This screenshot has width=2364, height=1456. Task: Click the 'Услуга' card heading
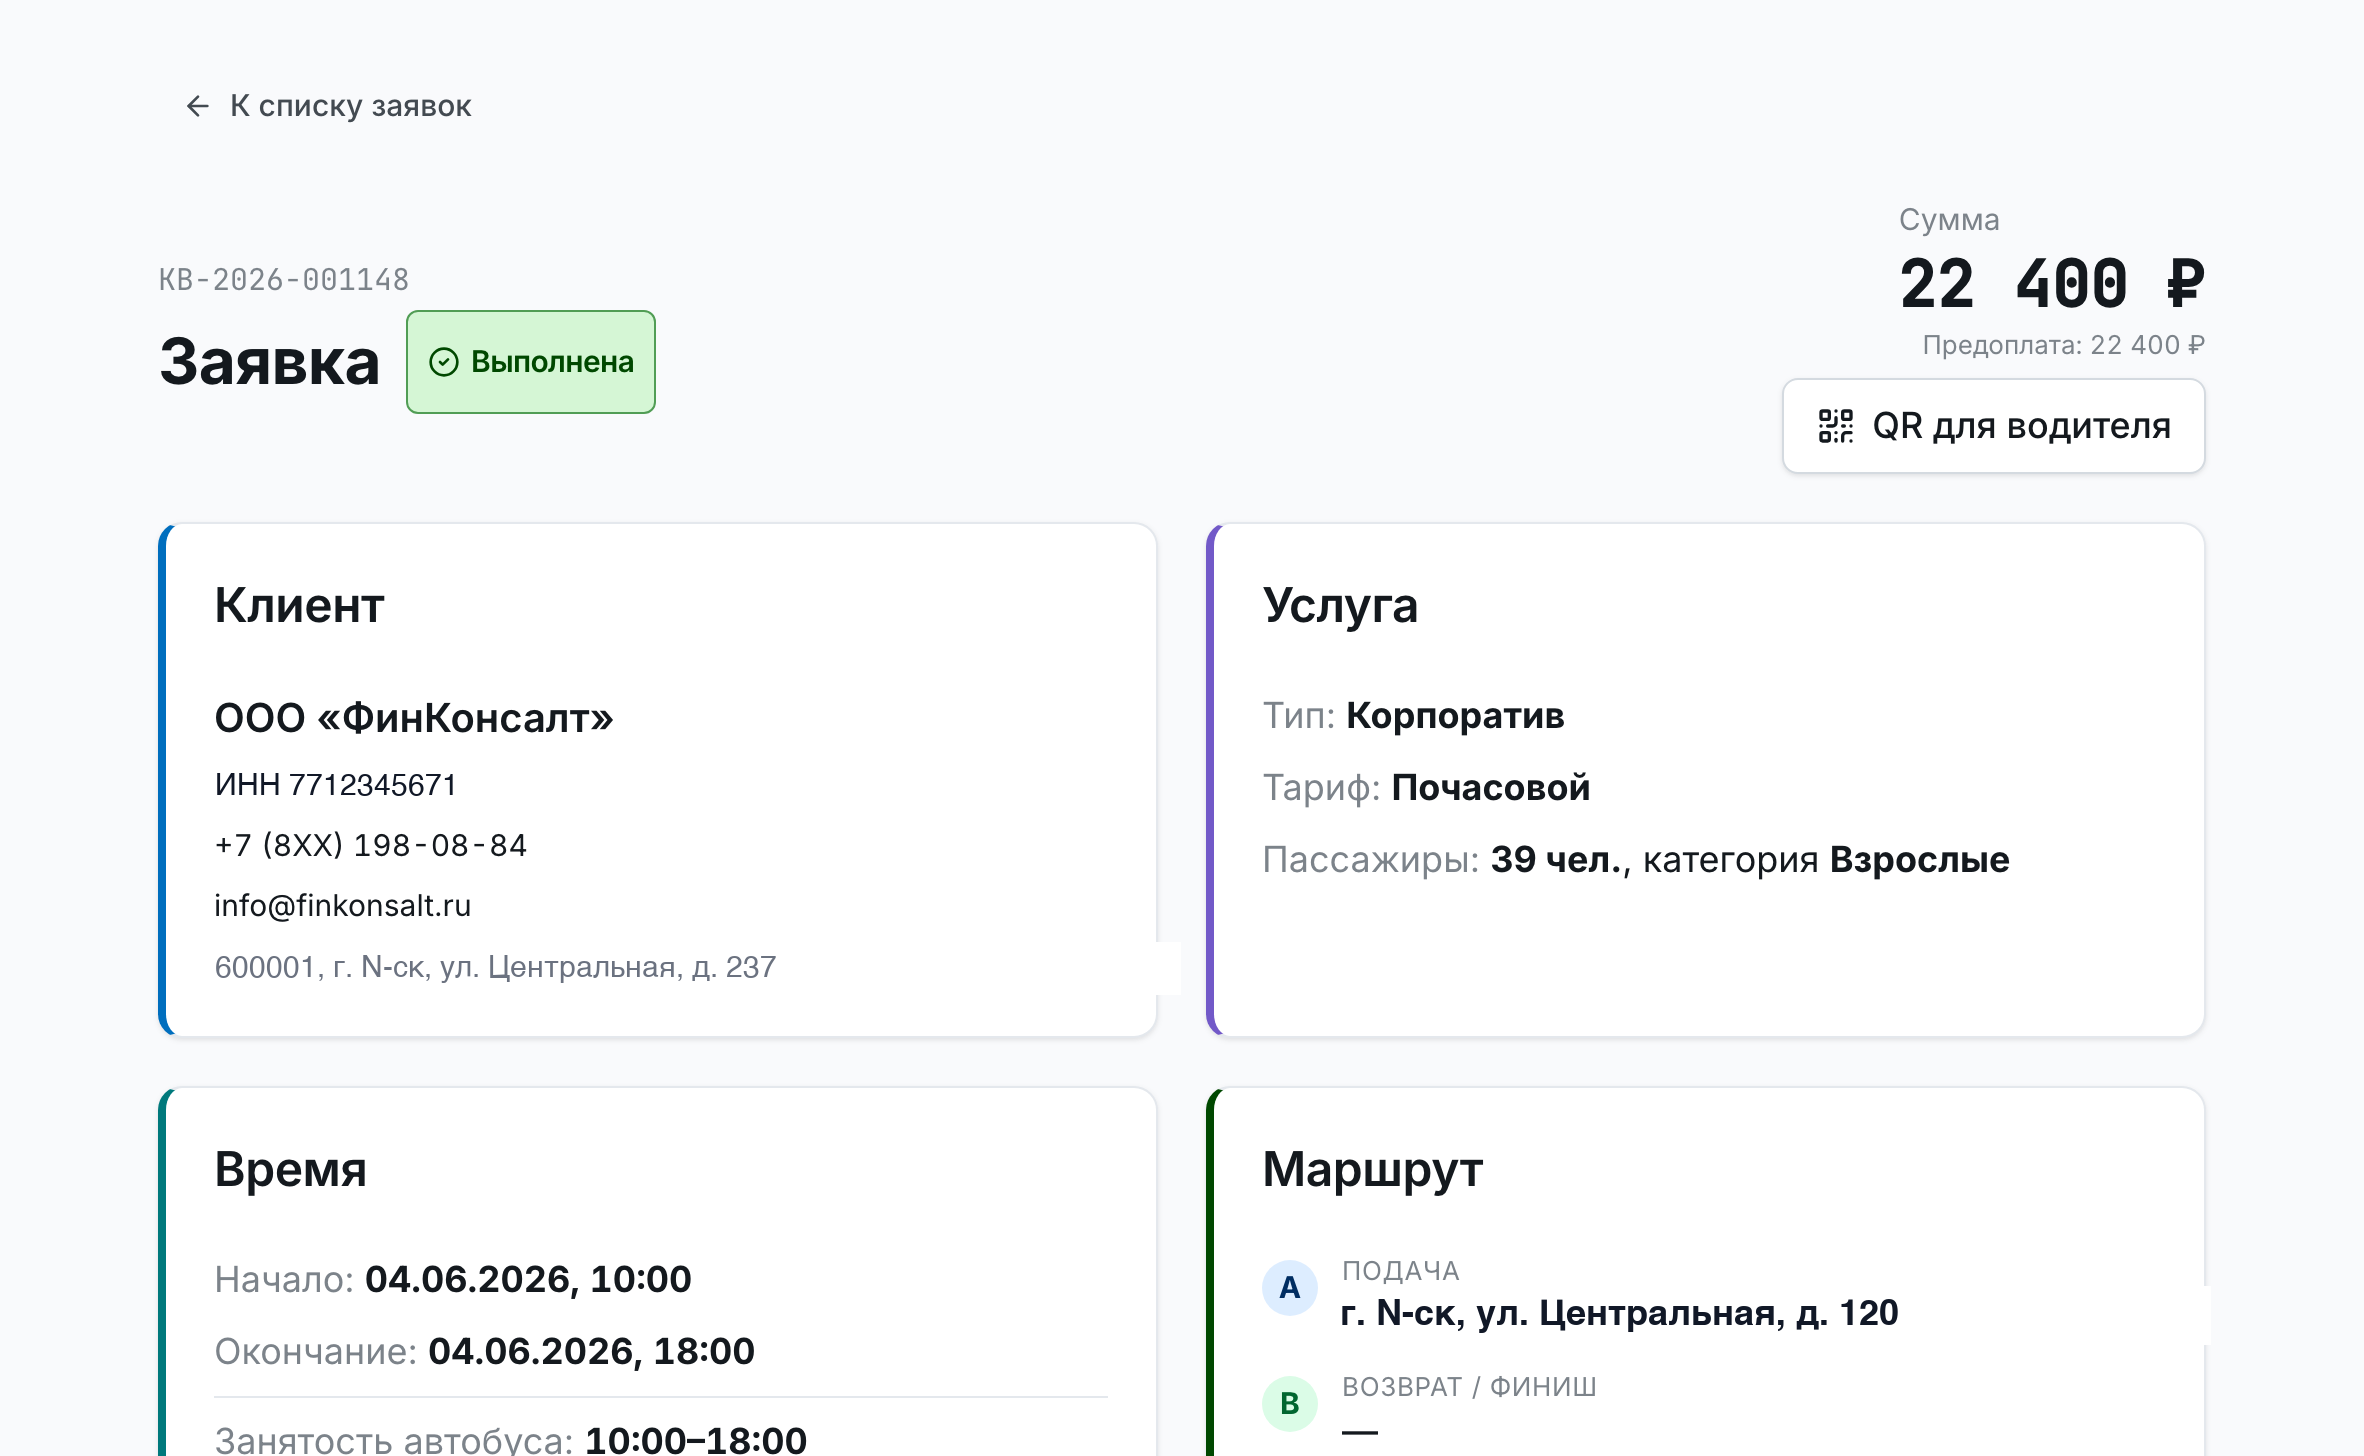pos(1340,606)
